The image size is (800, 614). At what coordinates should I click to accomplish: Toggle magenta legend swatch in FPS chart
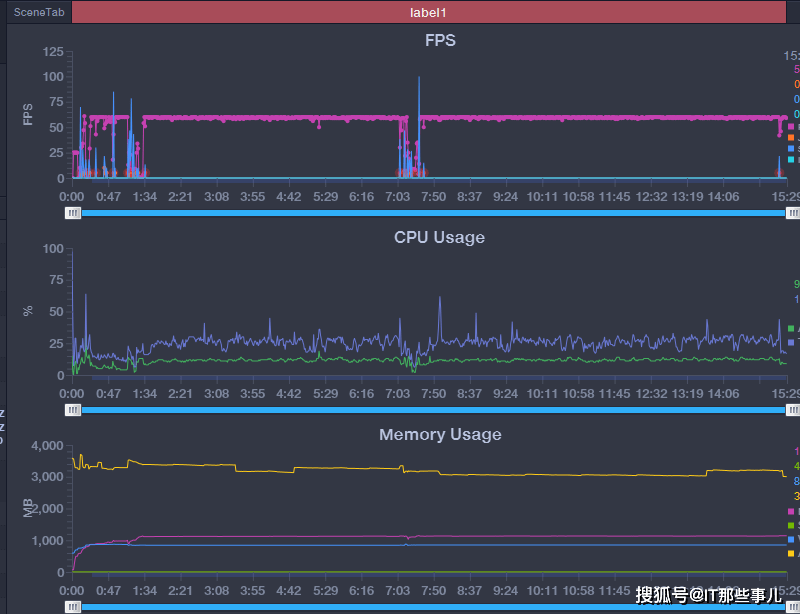click(x=791, y=127)
